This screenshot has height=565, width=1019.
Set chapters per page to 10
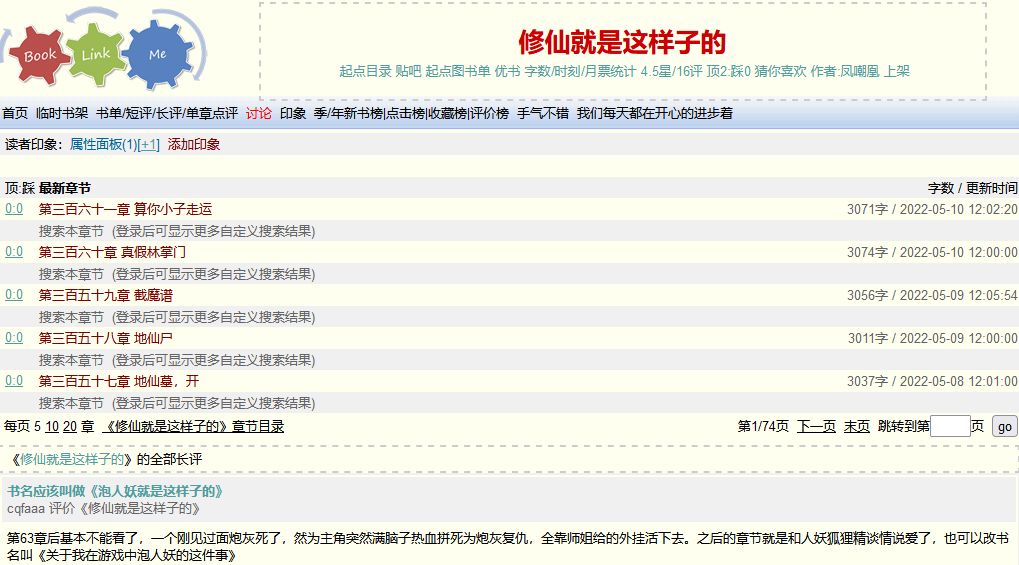point(52,427)
